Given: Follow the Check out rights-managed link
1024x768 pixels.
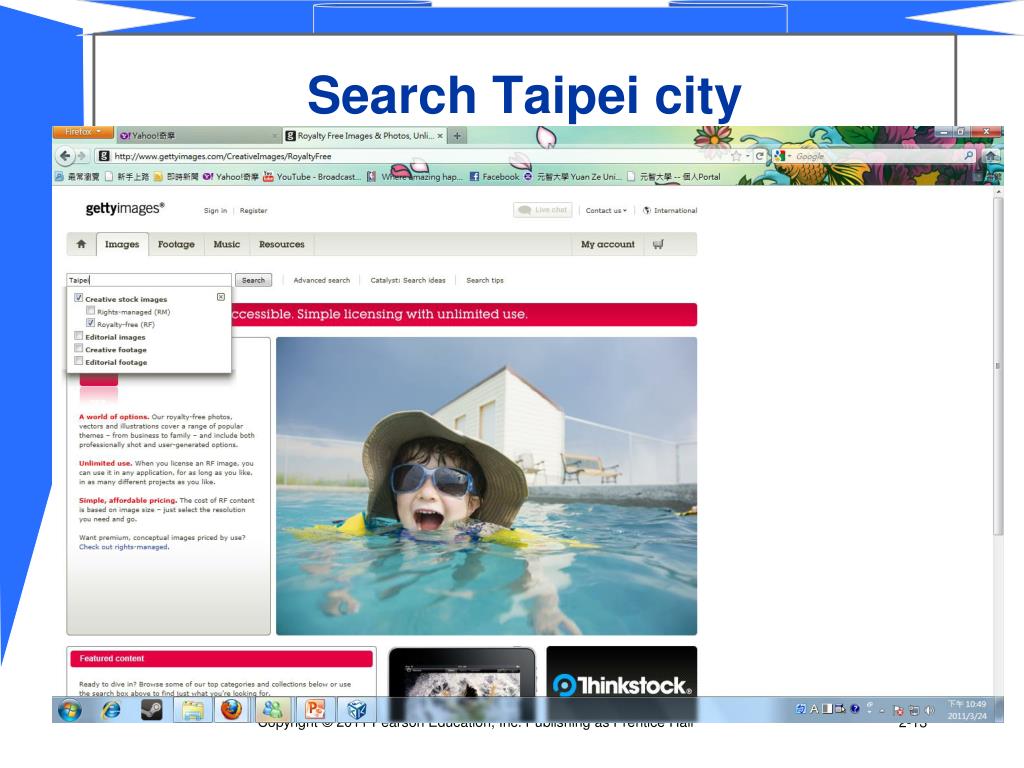Looking at the screenshot, I should point(124,547).
